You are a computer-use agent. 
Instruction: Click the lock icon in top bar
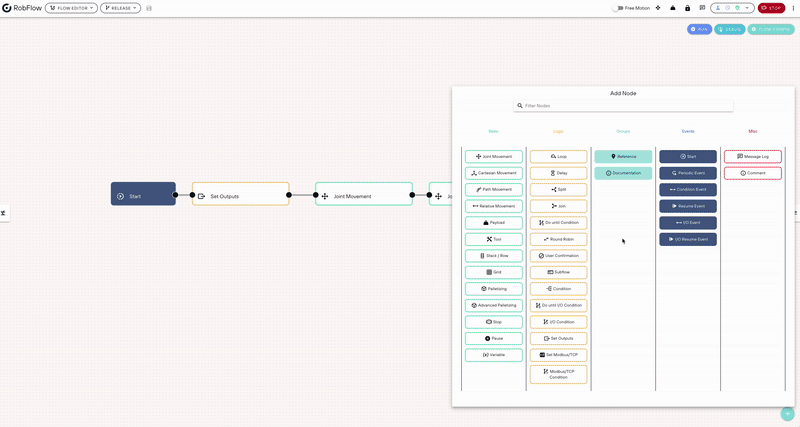pyautogui.click(x=688, y=8)
